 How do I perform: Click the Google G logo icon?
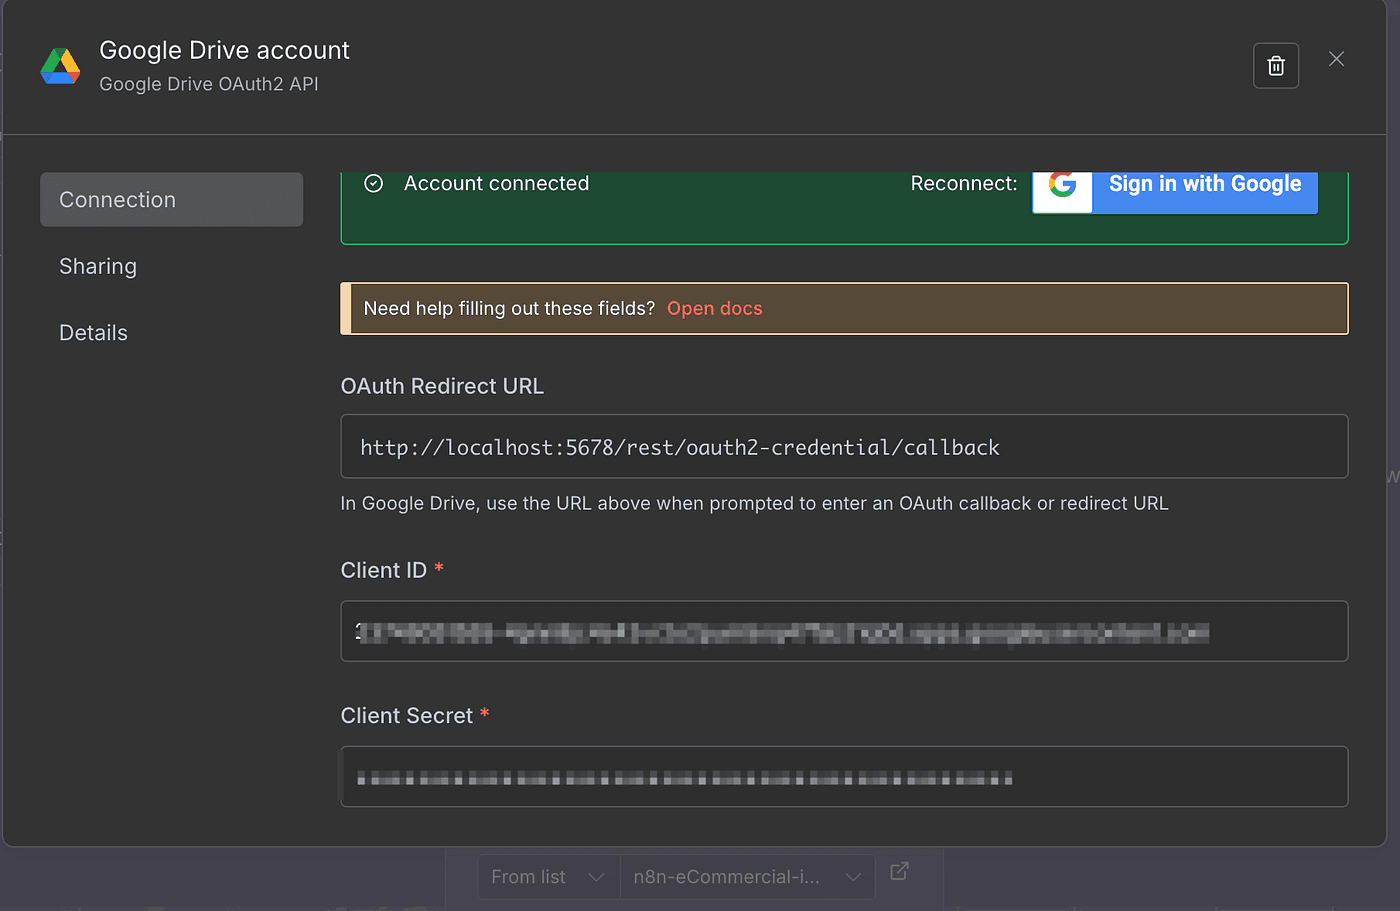(1062, 186)
